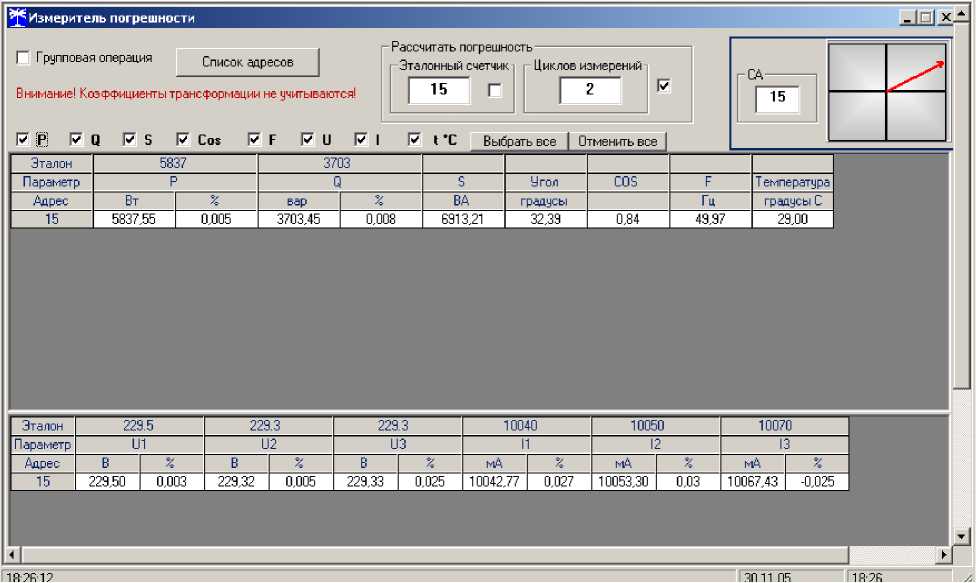This screenshot has width=976, height=583.
Task: Uncheck the F parameter checkbox
Action: [x=254, y=139]
